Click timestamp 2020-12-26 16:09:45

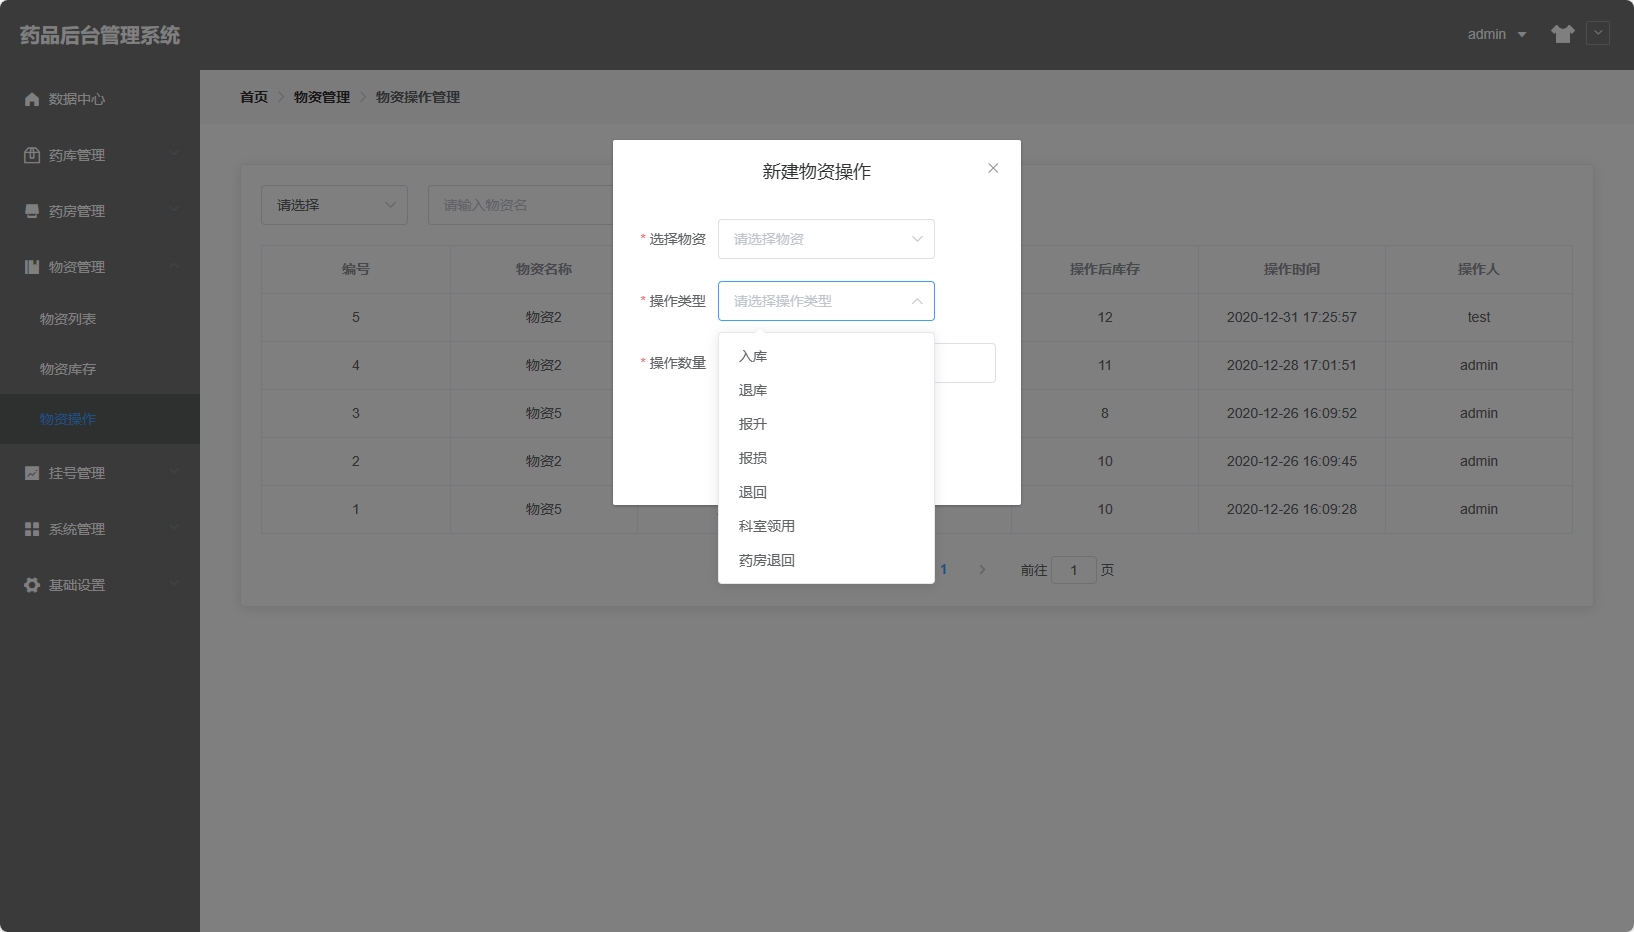pyautogui.click(x=1292, y=461)
